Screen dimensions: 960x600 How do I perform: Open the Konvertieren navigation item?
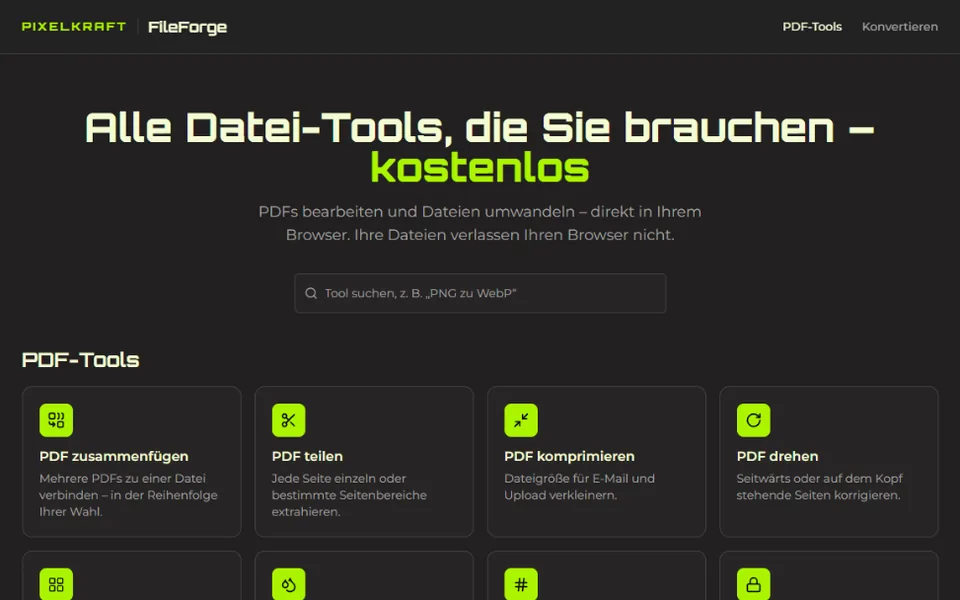click(x=899, y=27)
